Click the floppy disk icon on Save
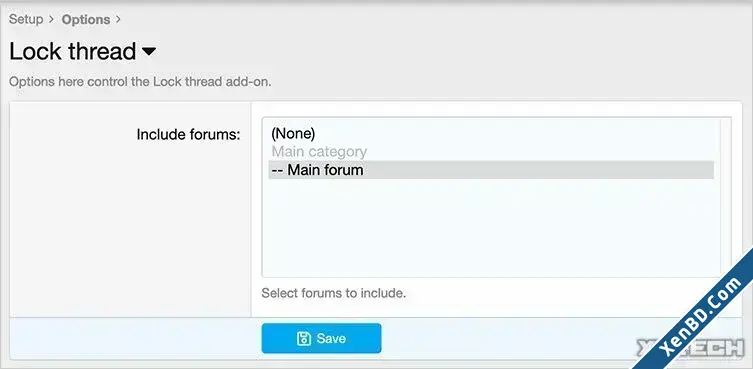The width and height of the screenshot is (753, 369). pyautogui.click(x=304, y=338)
